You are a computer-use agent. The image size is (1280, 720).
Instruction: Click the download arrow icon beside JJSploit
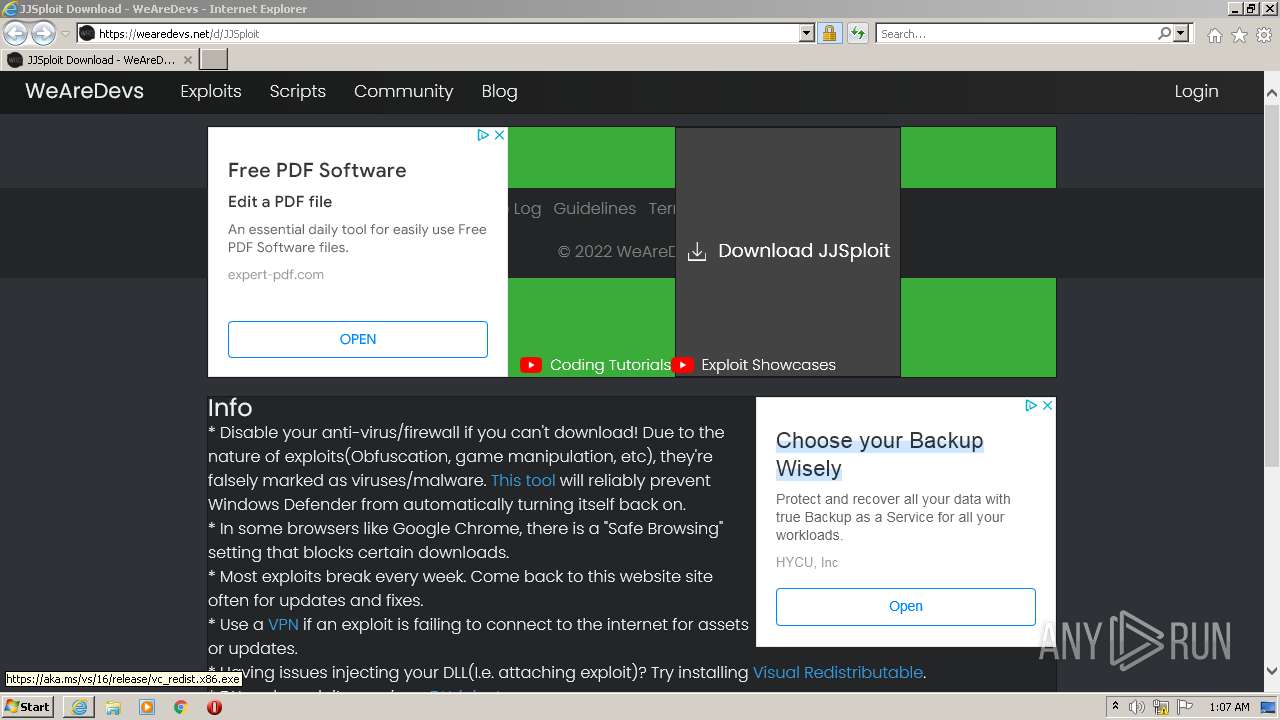(x=697, y=252)
